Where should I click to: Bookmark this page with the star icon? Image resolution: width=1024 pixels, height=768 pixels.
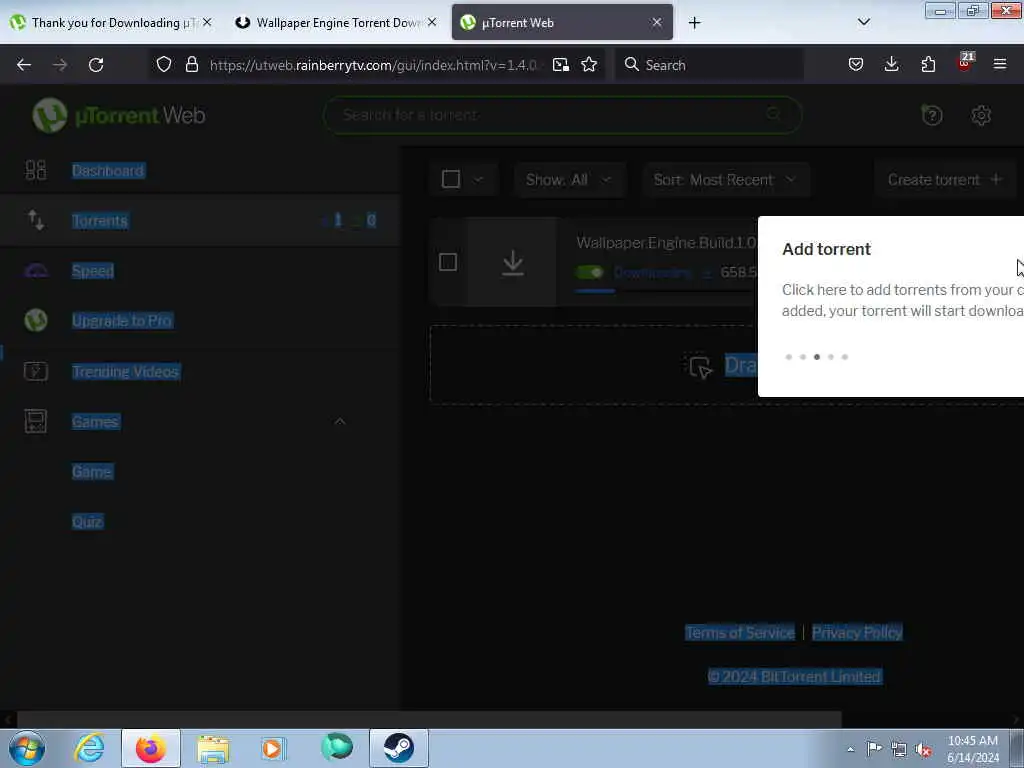click(589, 65)
